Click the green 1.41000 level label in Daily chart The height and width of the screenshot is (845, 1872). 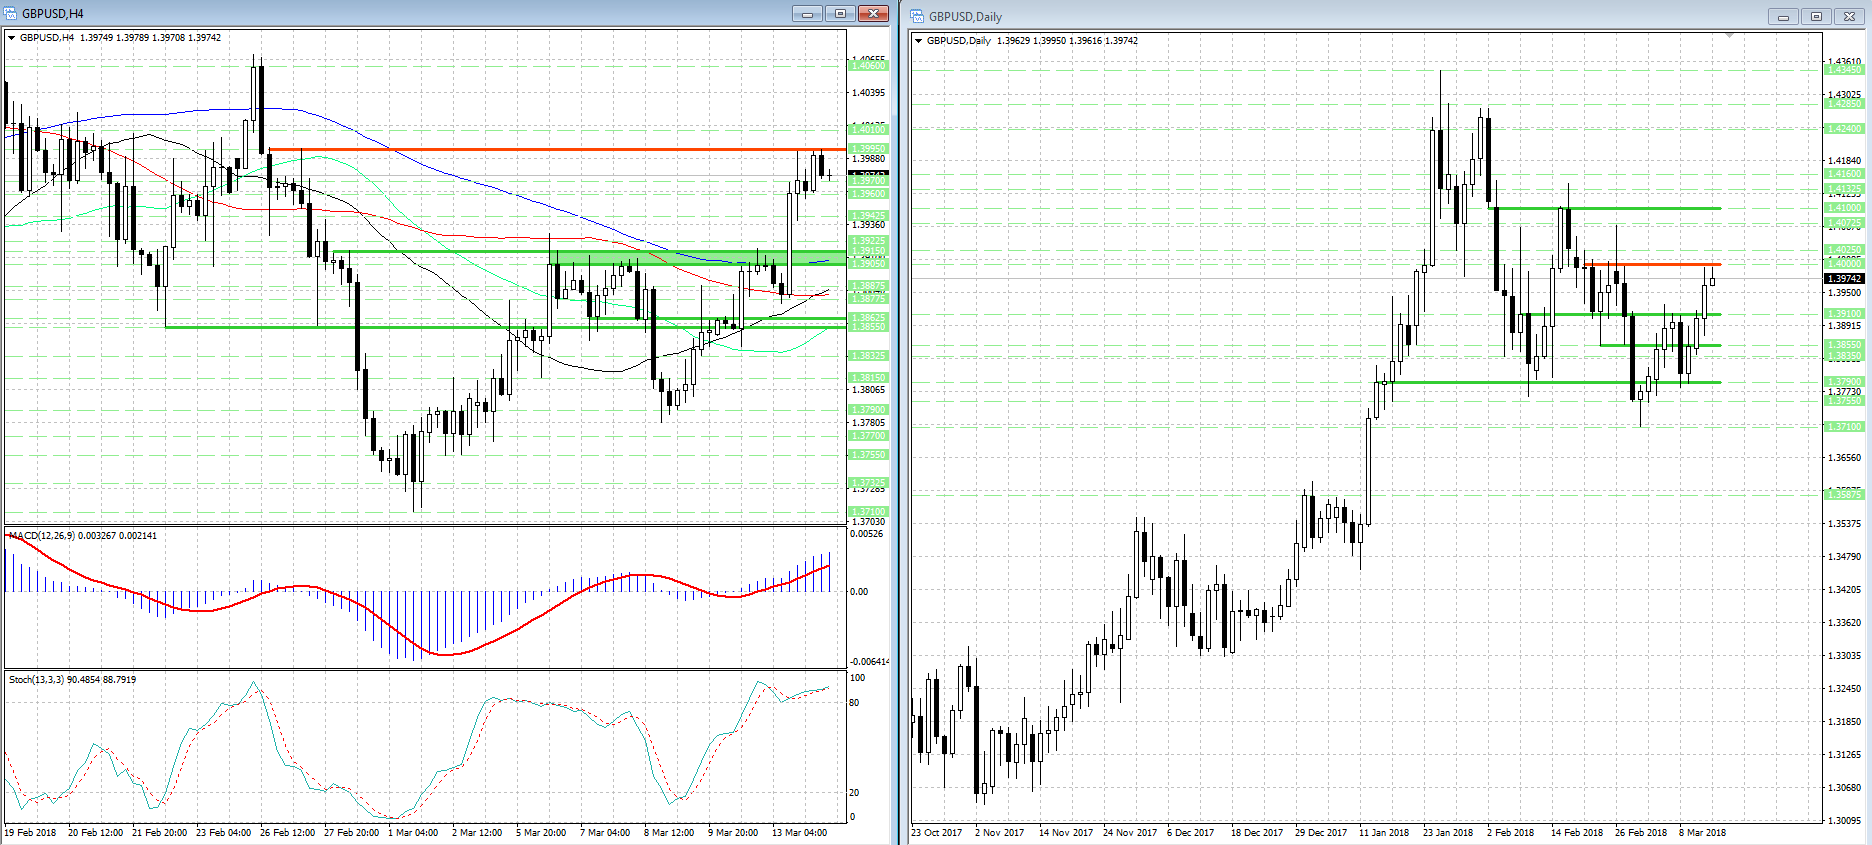[x=1844, y=208]
